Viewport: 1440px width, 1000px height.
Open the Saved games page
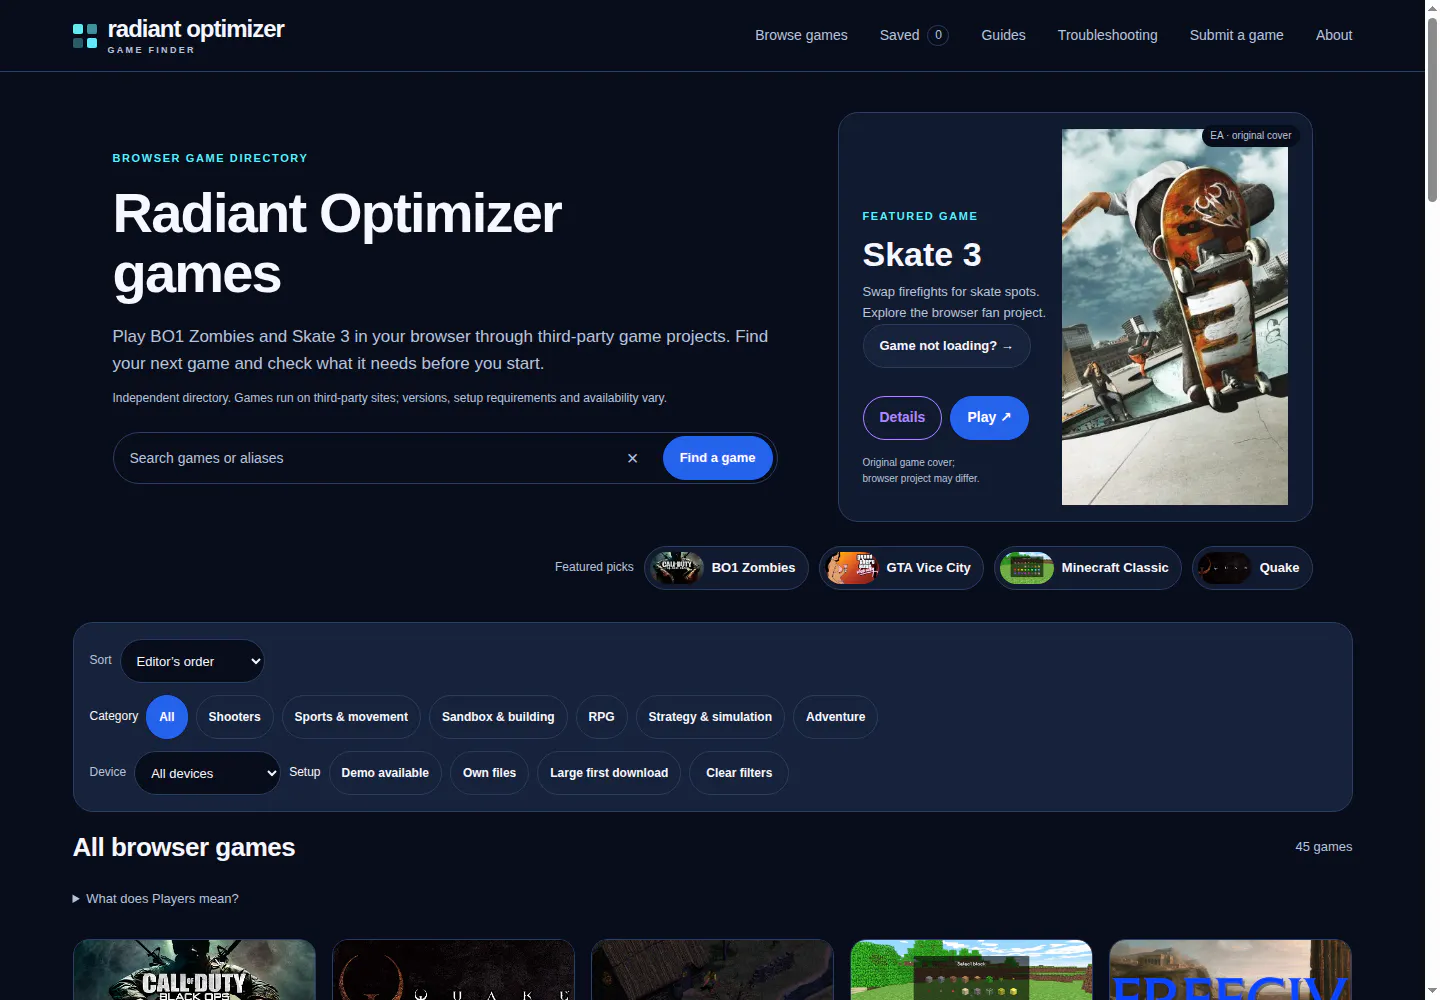tap(914, 35)
